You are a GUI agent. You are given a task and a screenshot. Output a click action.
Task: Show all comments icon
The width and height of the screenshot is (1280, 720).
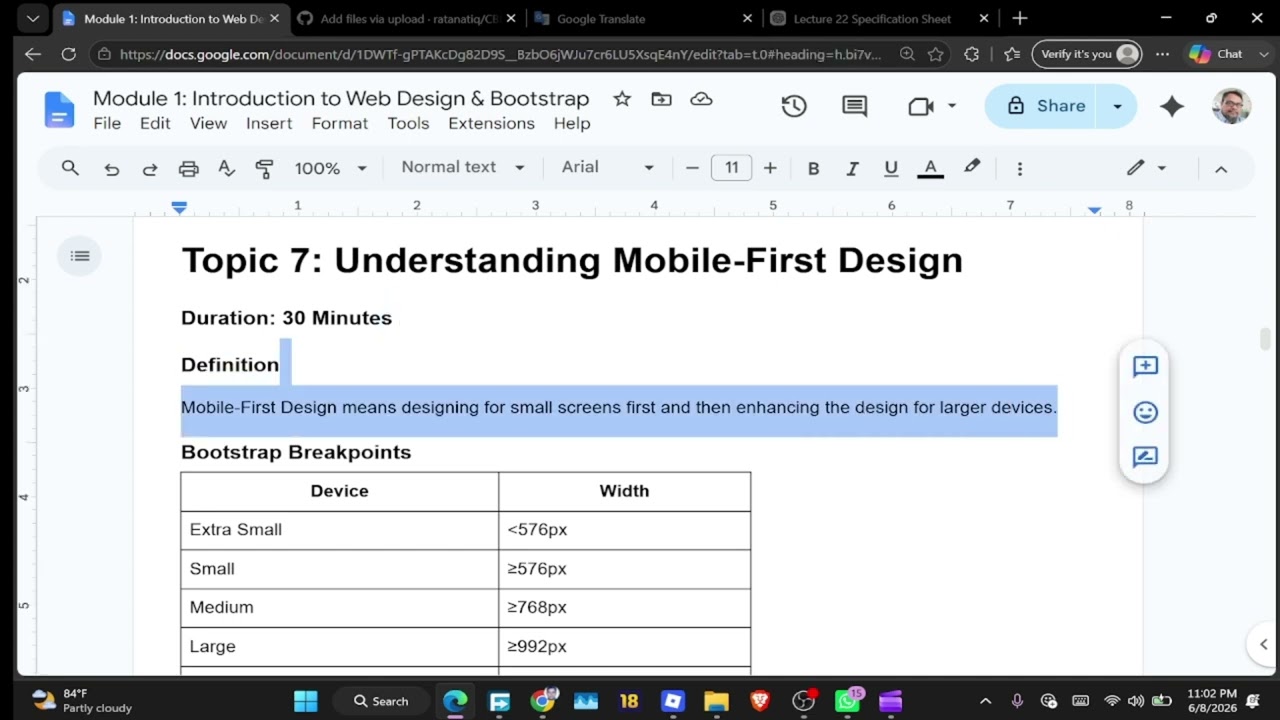click(x=854, y=106)
